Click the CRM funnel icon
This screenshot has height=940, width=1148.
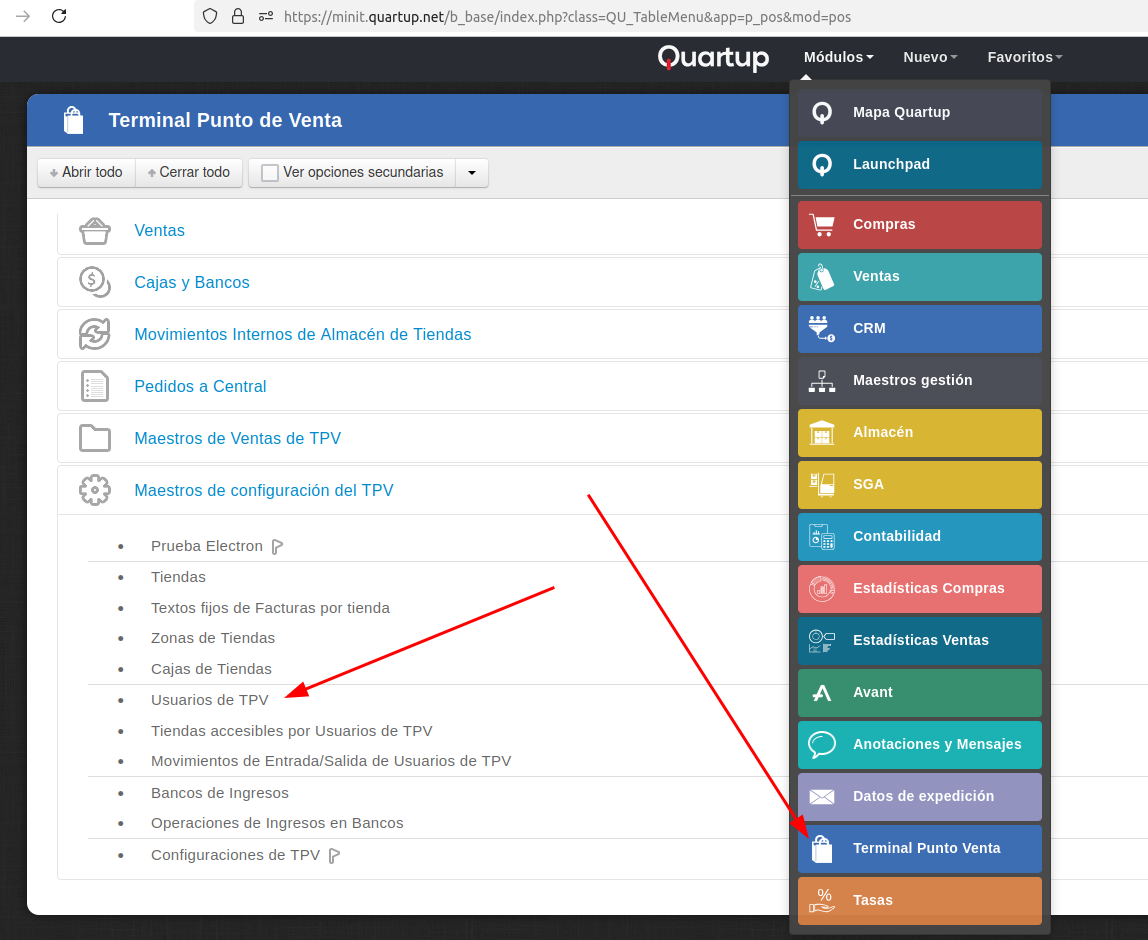(x=821, y=329)
